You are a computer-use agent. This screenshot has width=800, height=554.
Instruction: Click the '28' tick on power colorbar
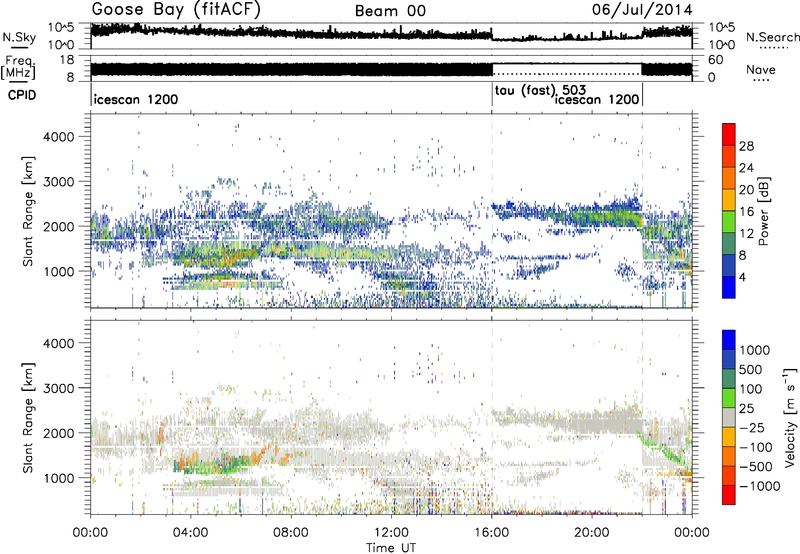click(x=746, y=146)
